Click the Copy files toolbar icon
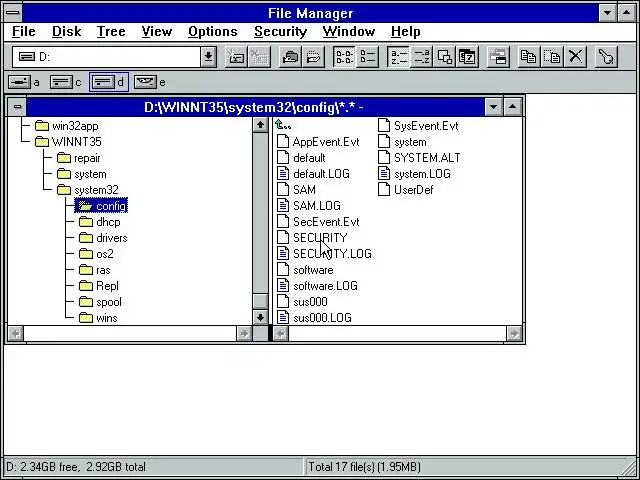 click(x=529, y=57)
